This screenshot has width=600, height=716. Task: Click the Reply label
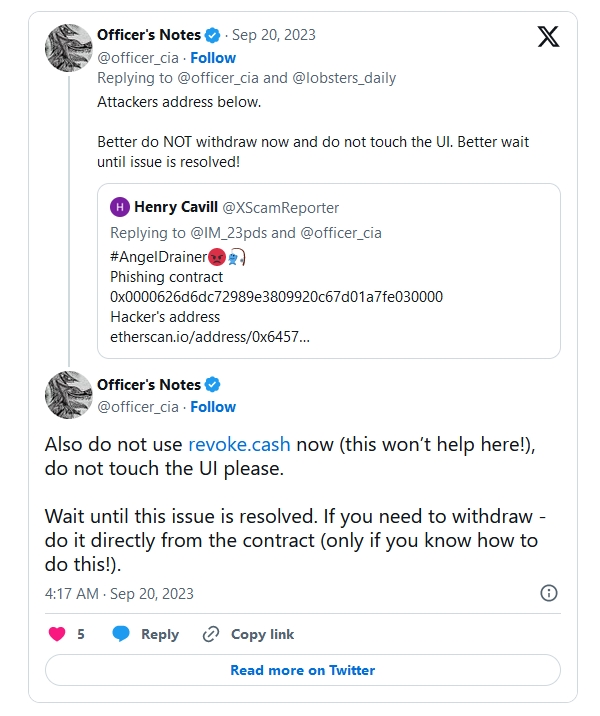(x=160, y=634)
